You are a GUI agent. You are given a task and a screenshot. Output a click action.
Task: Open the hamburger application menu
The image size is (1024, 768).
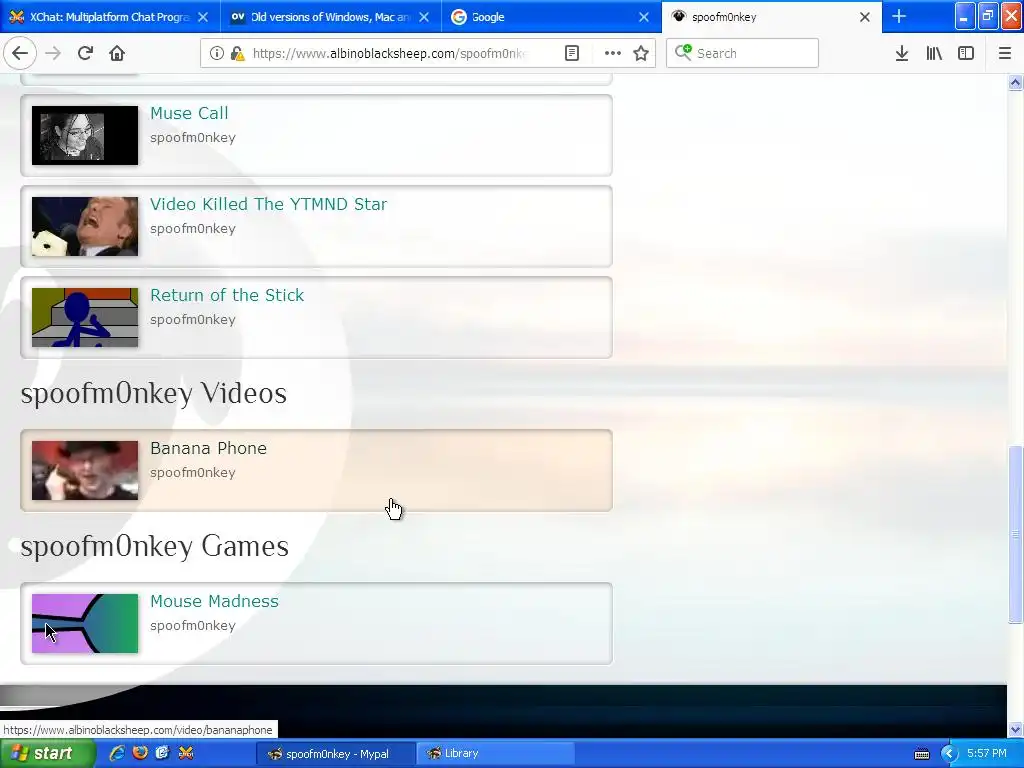click(x=1004, y=53)
